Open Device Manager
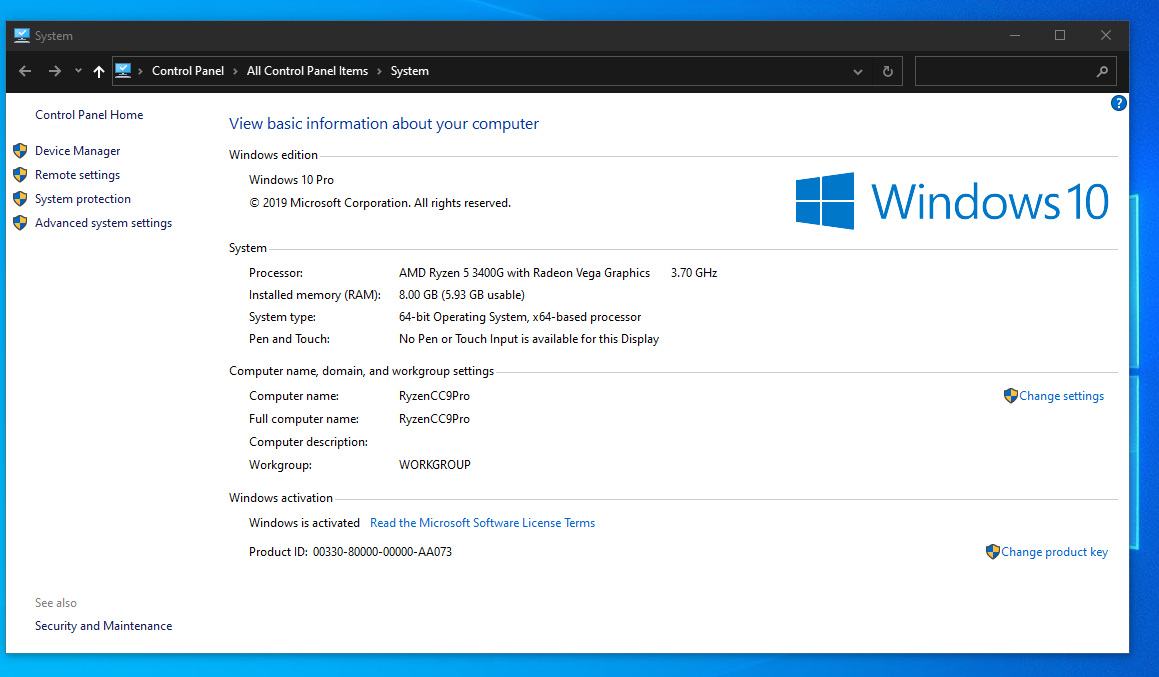Viewport: 1159px width, 677px height. (78, 151)
